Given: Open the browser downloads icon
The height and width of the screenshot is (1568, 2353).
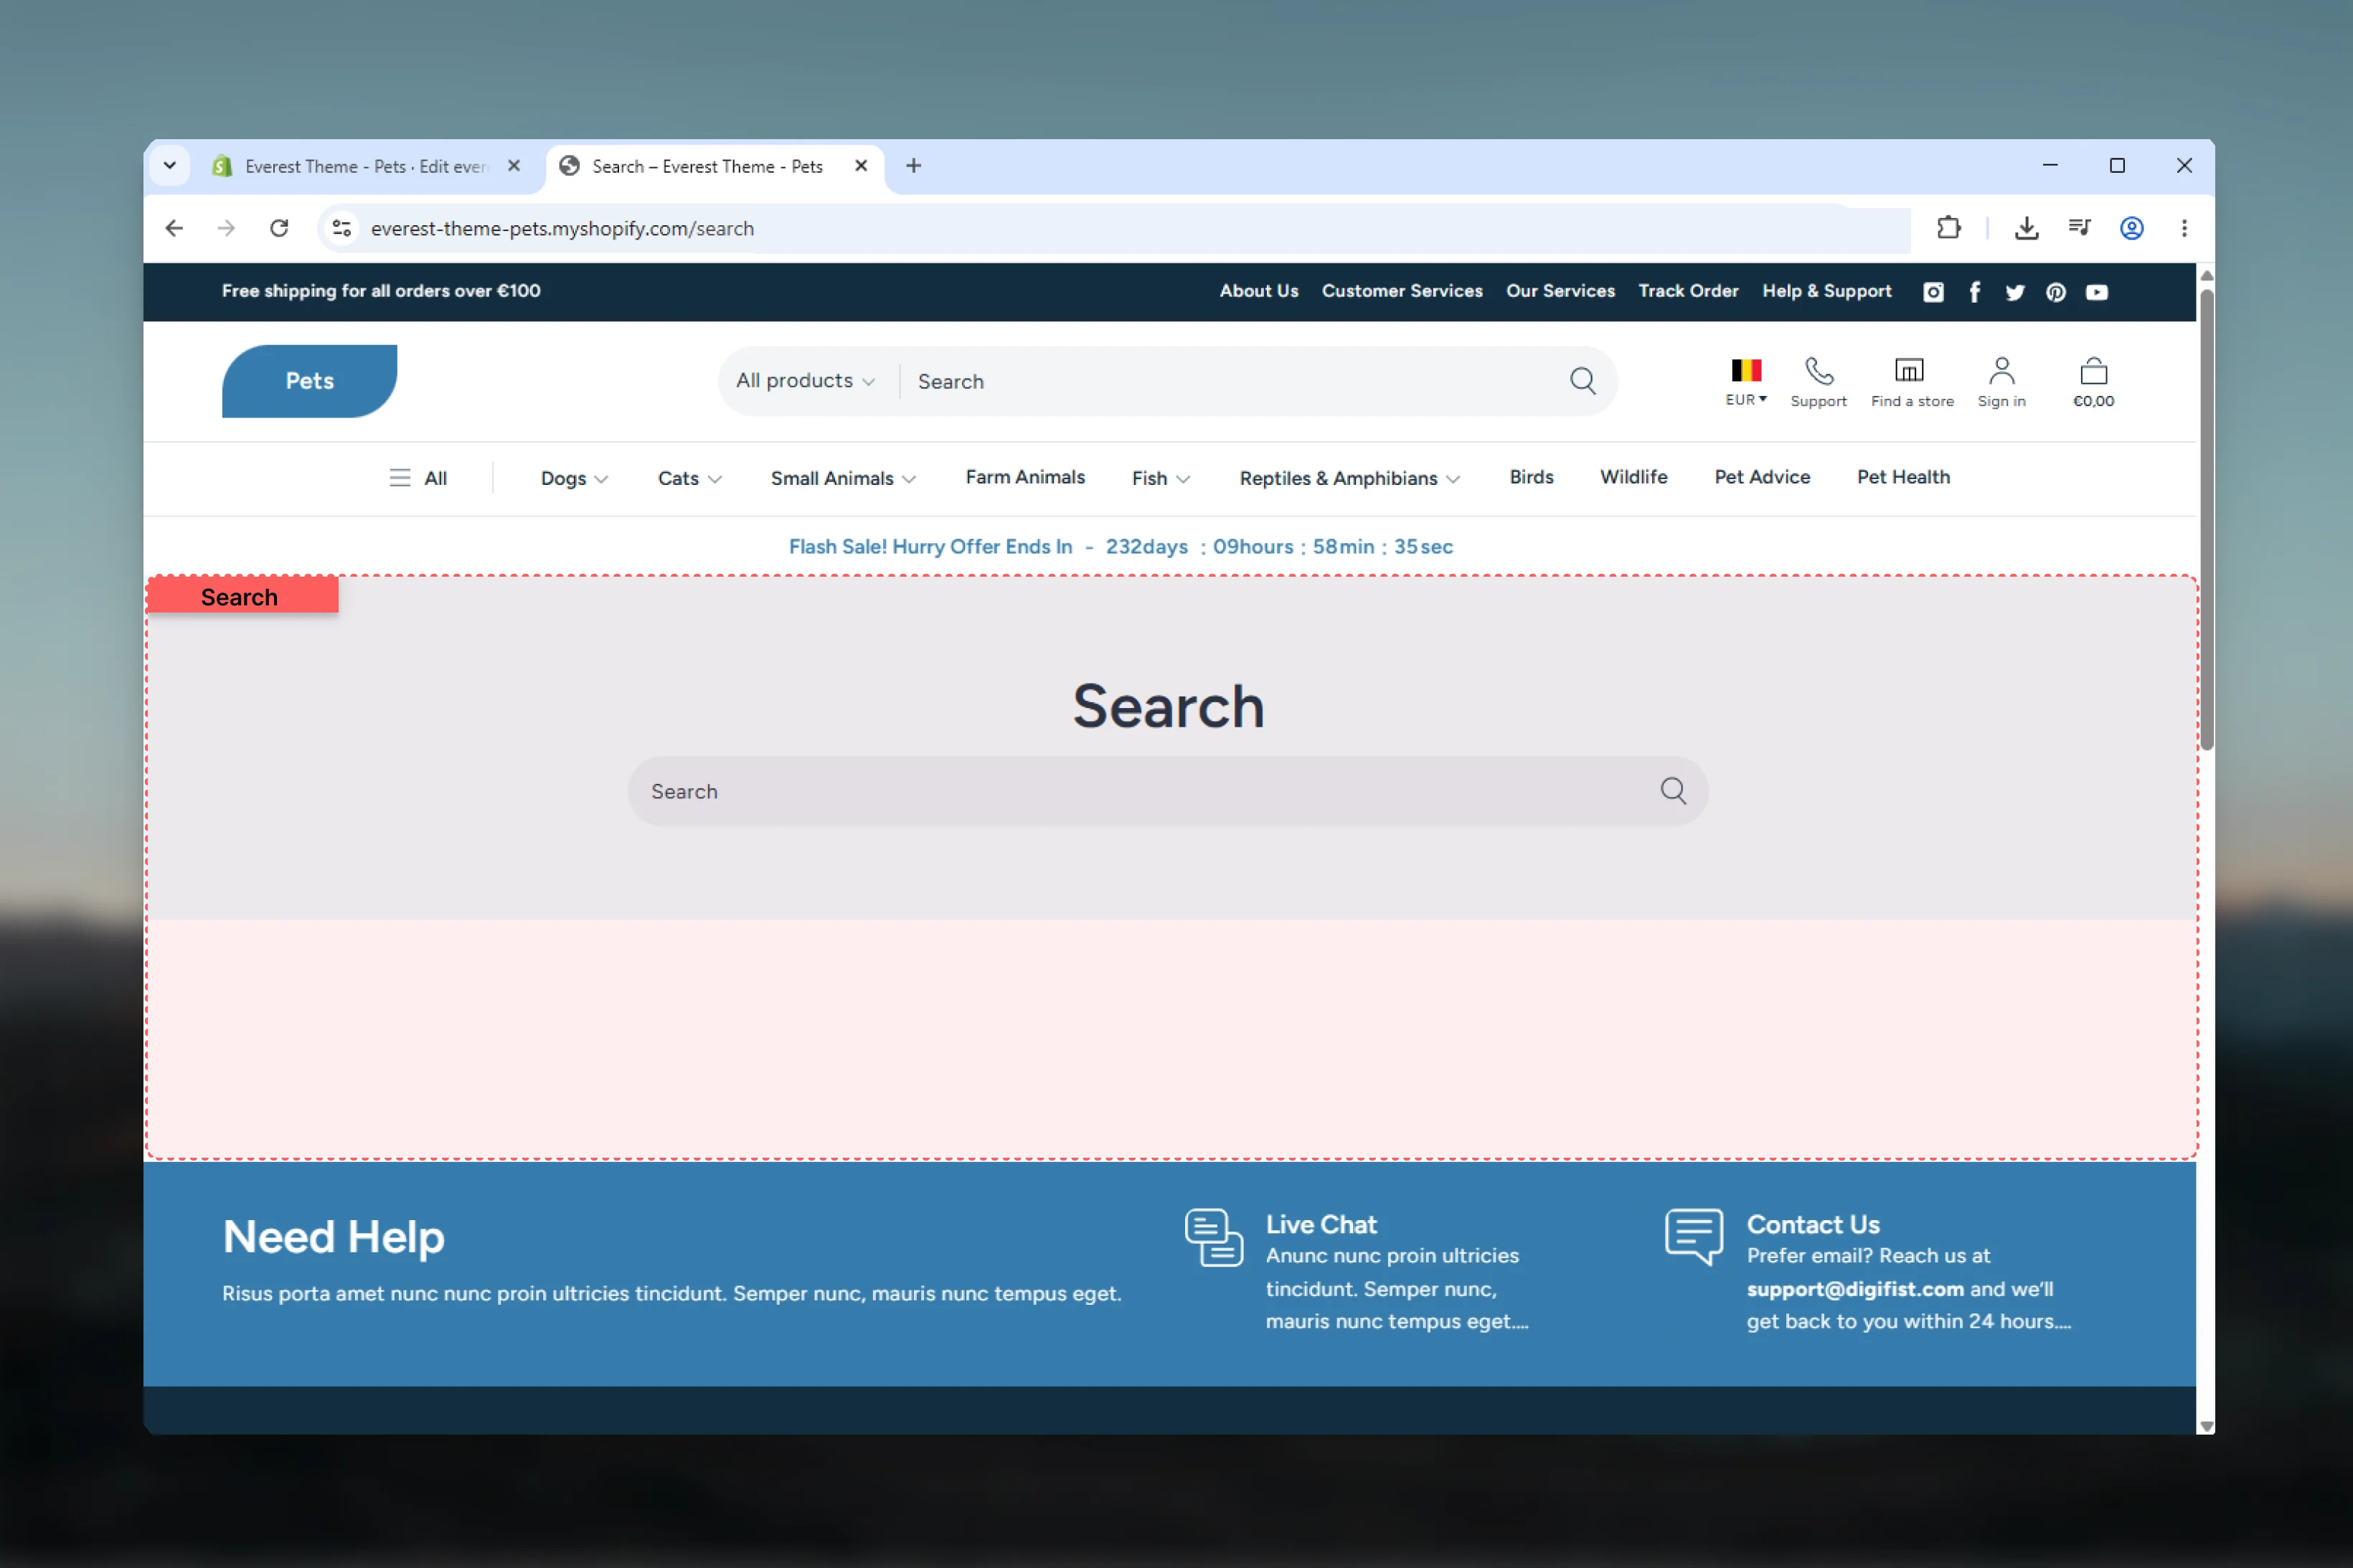Looking at the screenshot, I should (x=2026, y=228).
